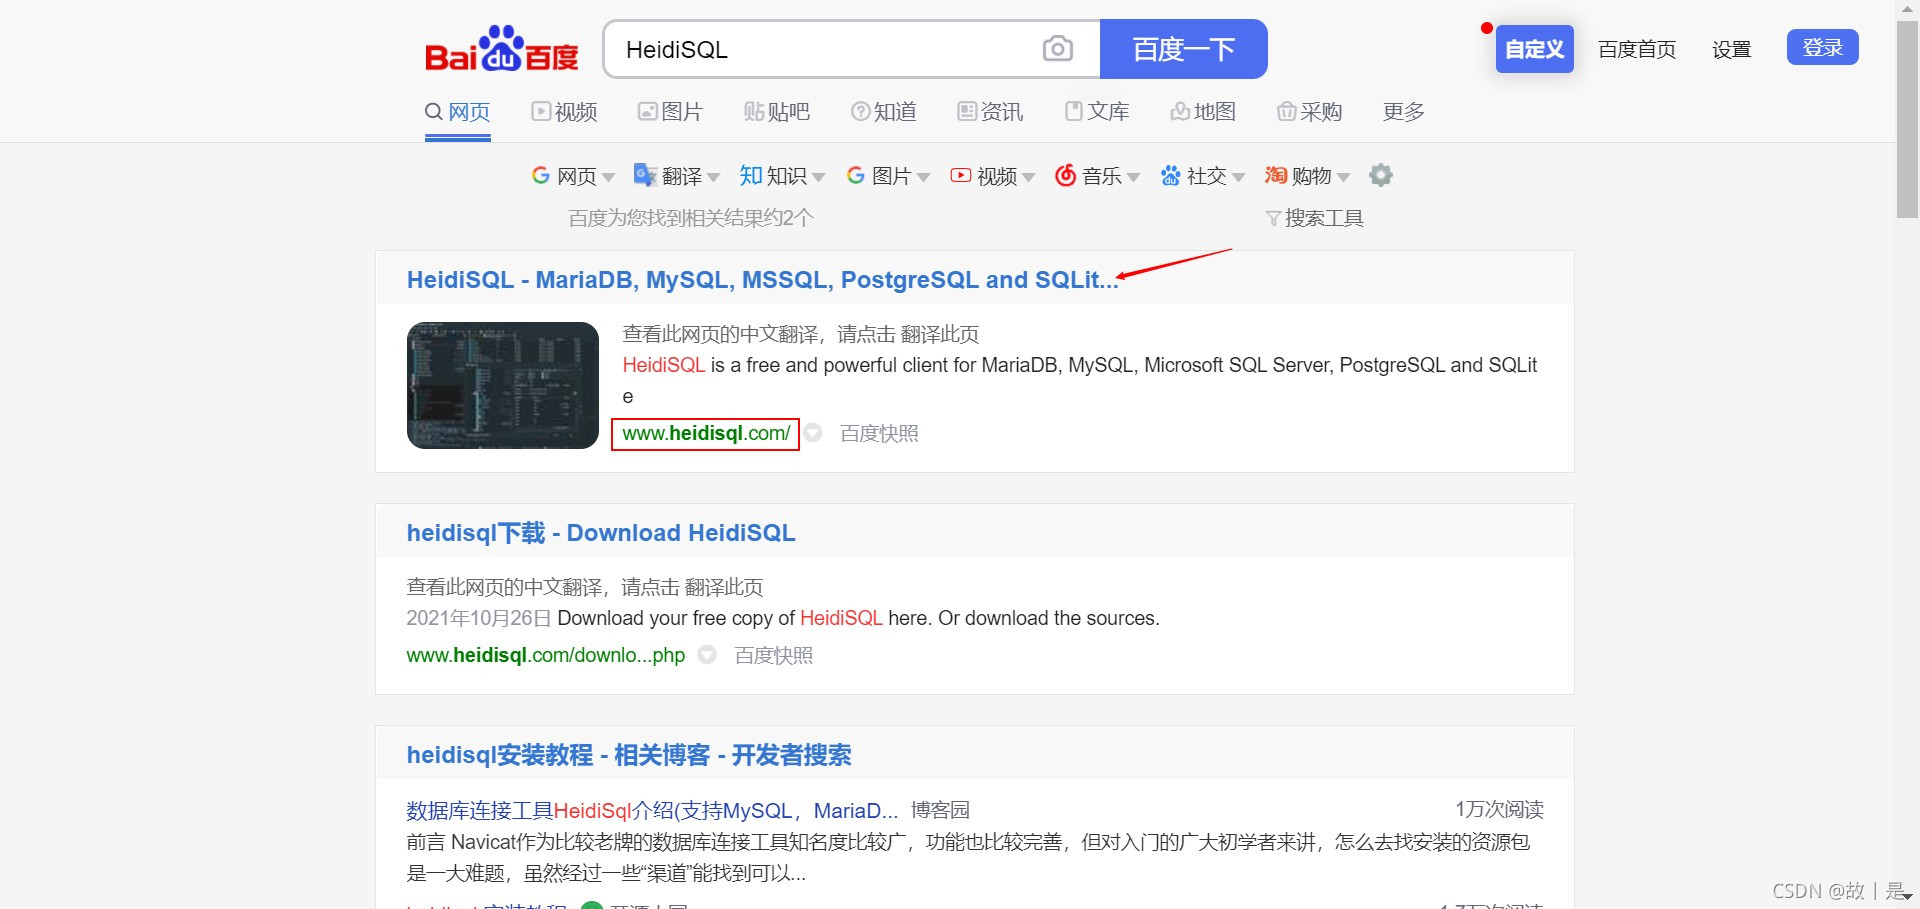Switch to the 知道 tab
This screenshot has height=909, width=1920.
pos(884,112)
